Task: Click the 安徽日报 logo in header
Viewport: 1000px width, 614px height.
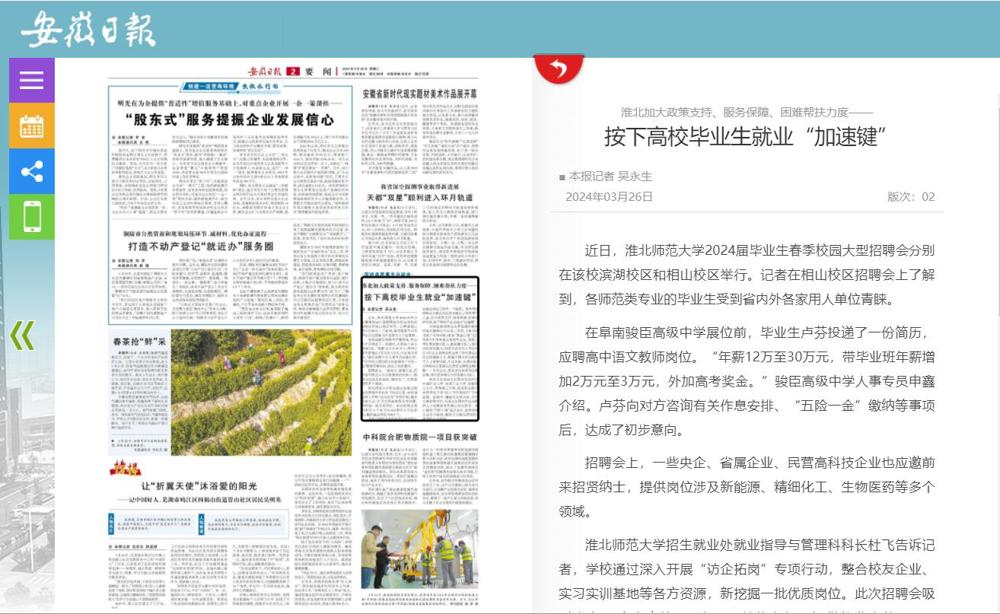Action: click(x=88, y=30)
